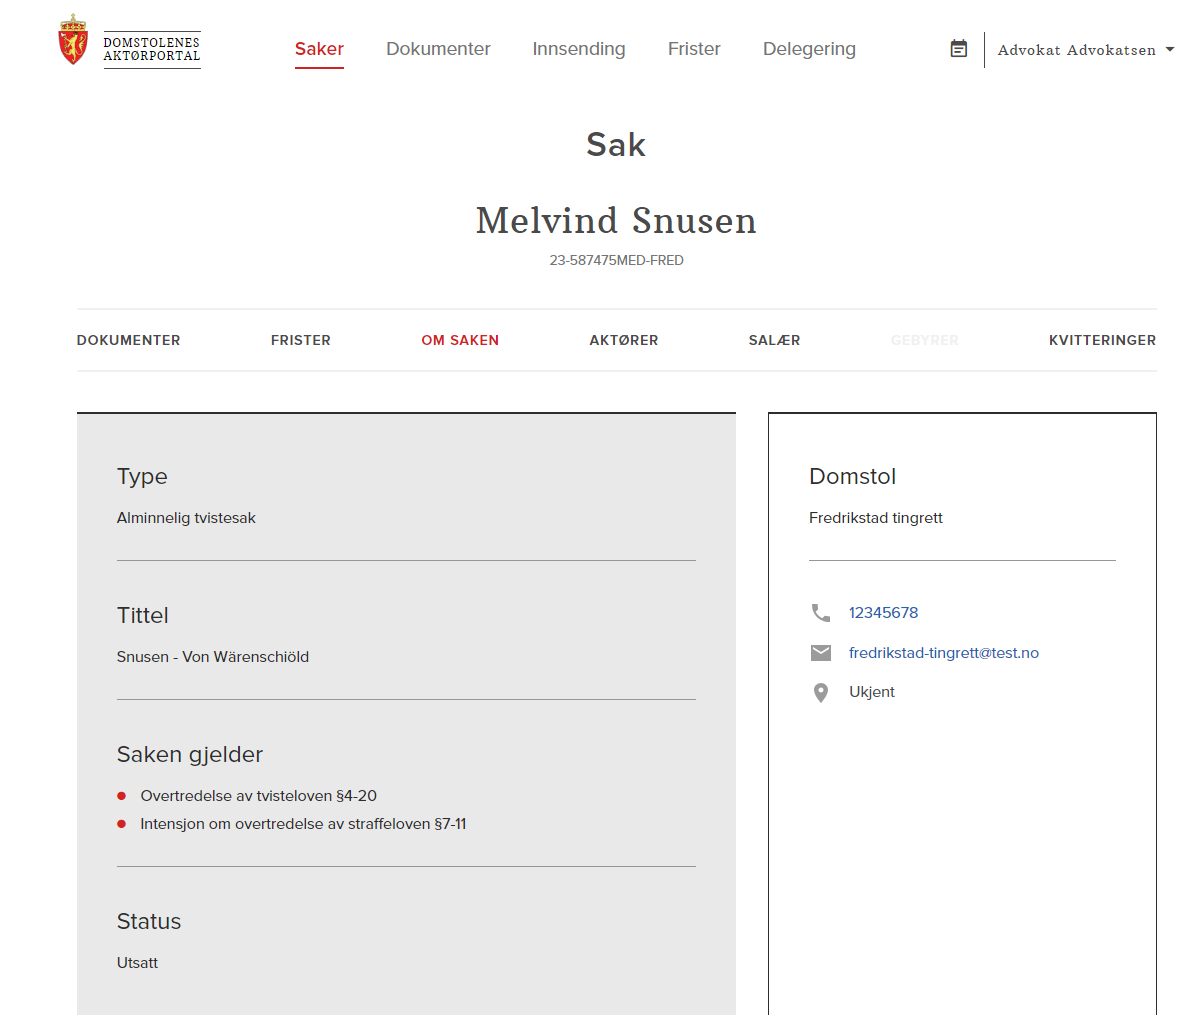Open the KVITTERINGER tab
1204x1015 pixels.
[x=1102, y=340]
